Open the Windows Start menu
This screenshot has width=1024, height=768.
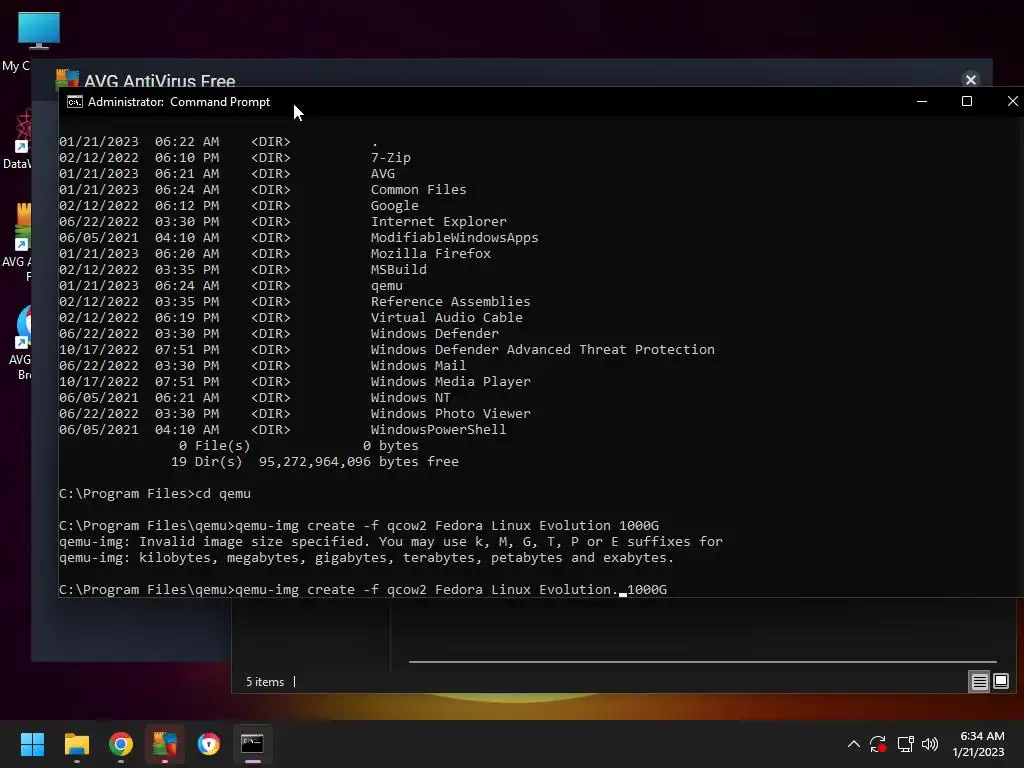[x=32, y=744]
